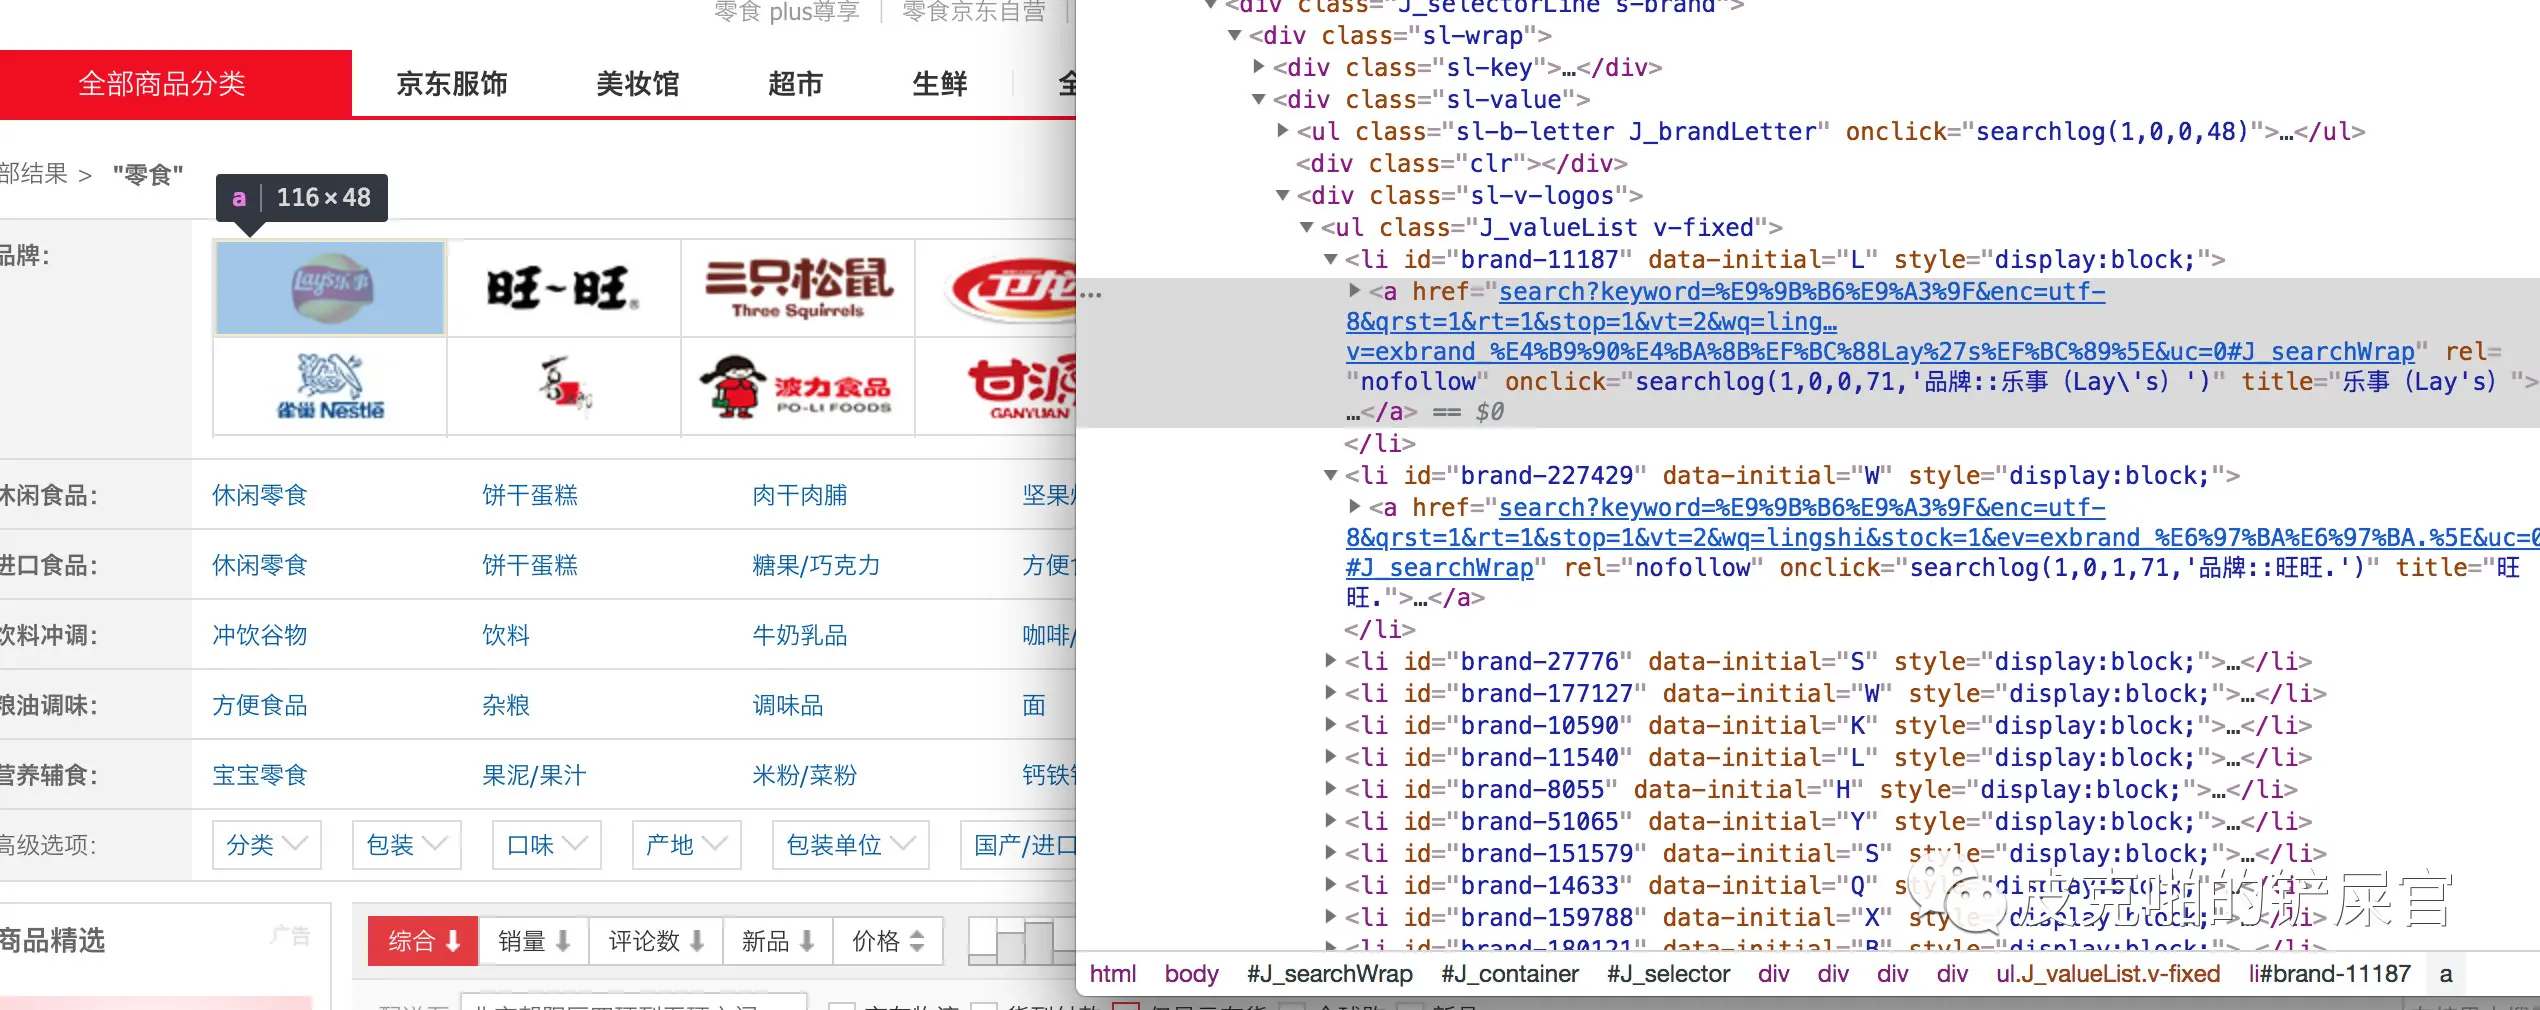Click the 零食 plus尊享 top link

pos(787,12)
